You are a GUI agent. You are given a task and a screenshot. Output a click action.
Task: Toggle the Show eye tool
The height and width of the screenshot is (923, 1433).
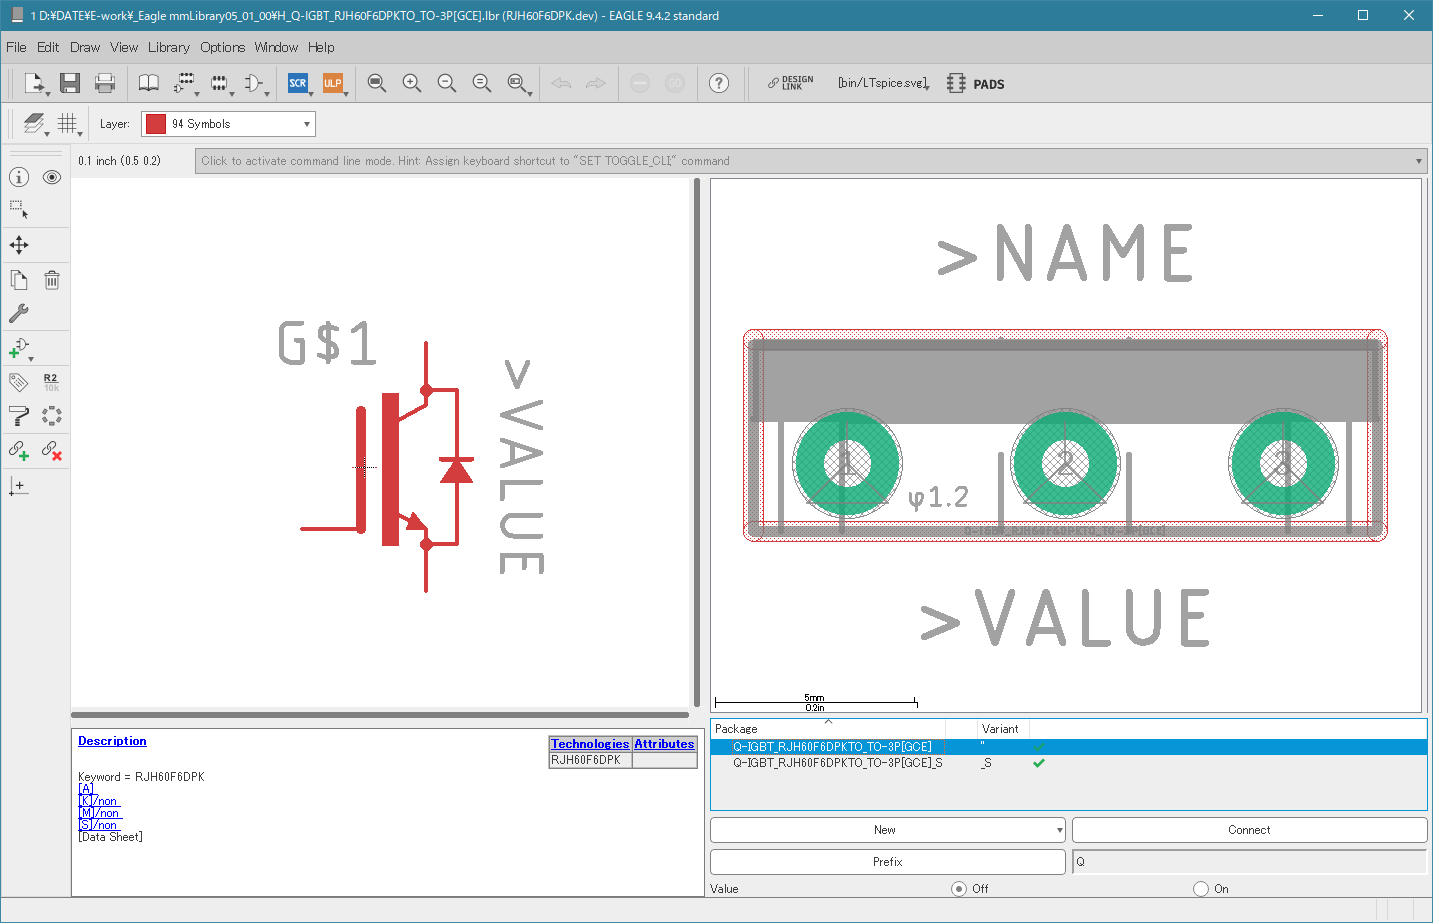pos(52,177)
